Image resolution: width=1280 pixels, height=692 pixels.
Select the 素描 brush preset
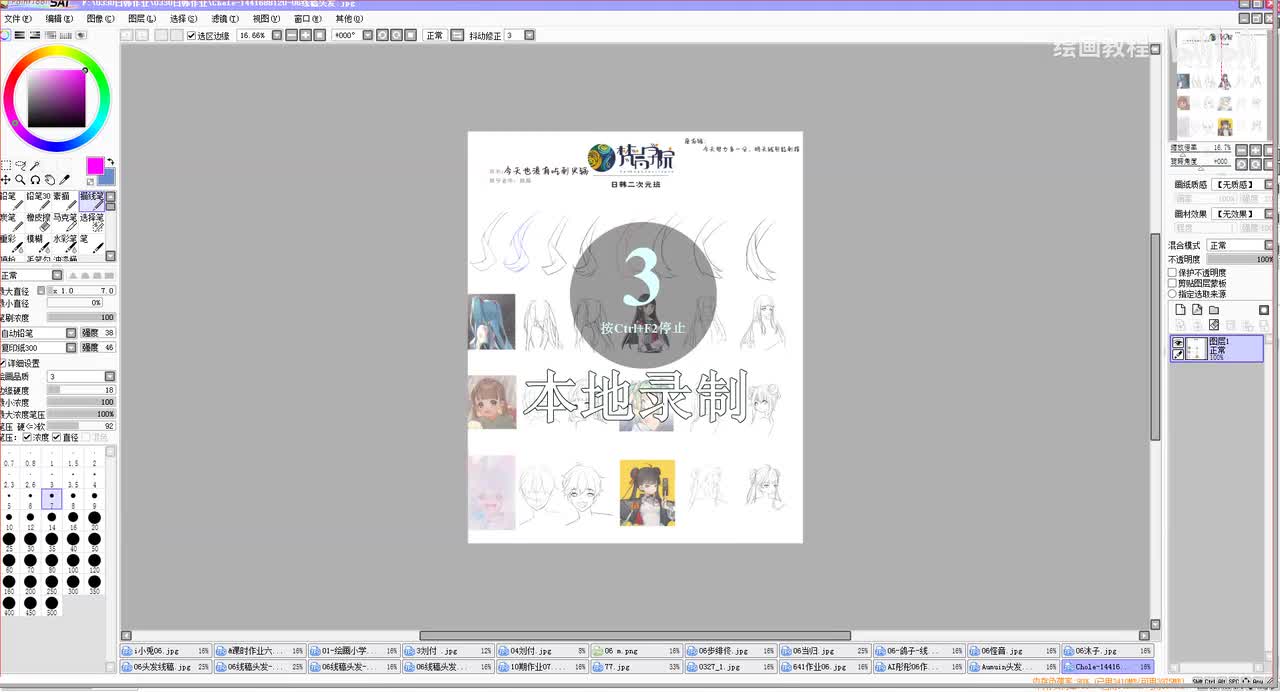click(x=65, y=202)
